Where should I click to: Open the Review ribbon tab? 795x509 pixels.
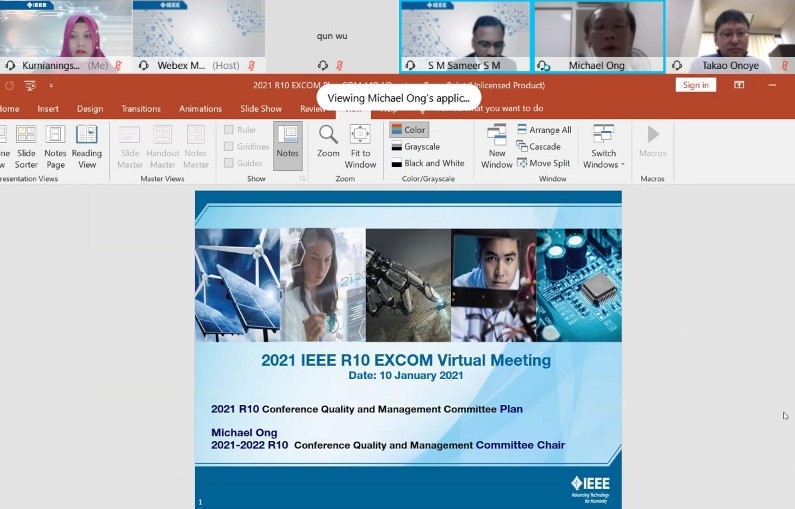coord(312,108)
